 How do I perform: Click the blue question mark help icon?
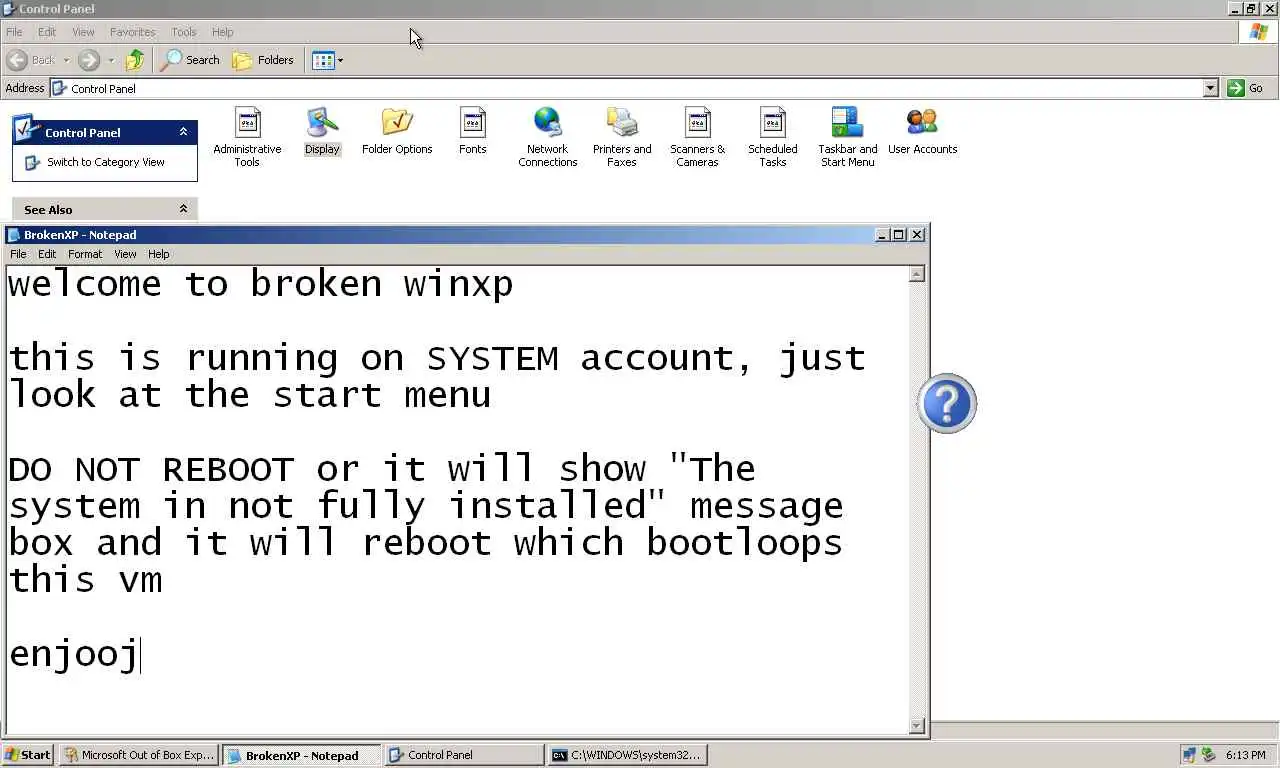pos(946,403)
